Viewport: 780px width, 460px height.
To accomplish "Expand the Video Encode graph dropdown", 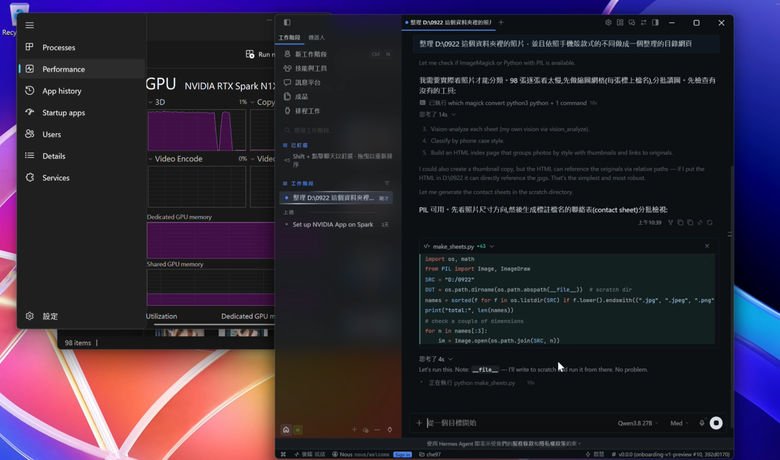I will (150, 159).
